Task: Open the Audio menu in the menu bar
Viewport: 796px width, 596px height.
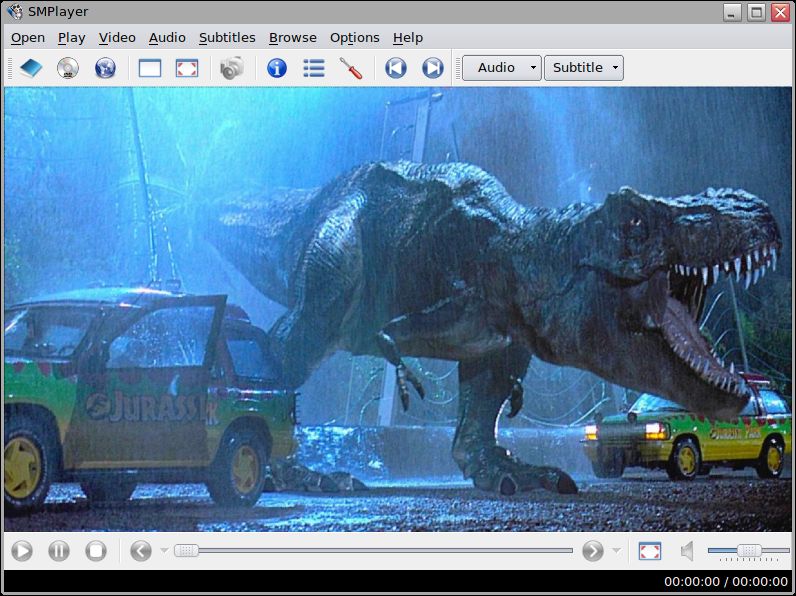Action: [x=167, y=38]
